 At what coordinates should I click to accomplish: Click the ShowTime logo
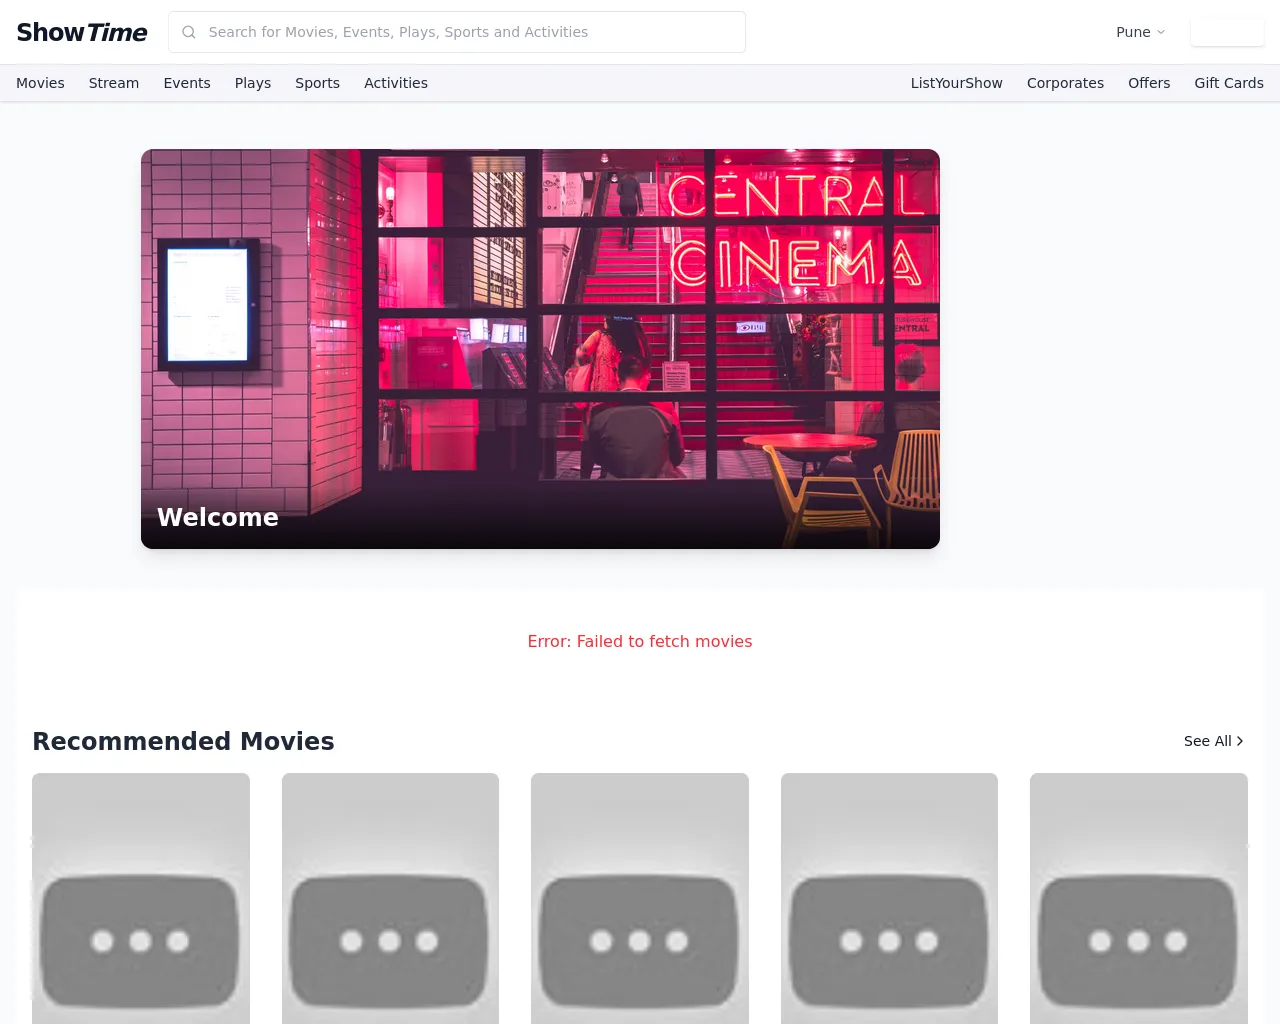(82, 32)
